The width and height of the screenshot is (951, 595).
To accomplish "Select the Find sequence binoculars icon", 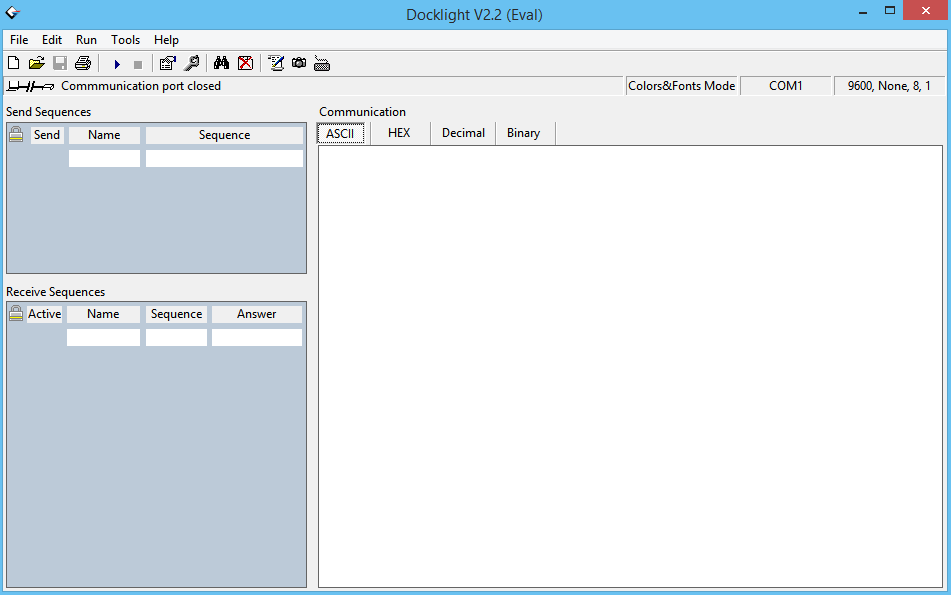I will click(220, 62).
